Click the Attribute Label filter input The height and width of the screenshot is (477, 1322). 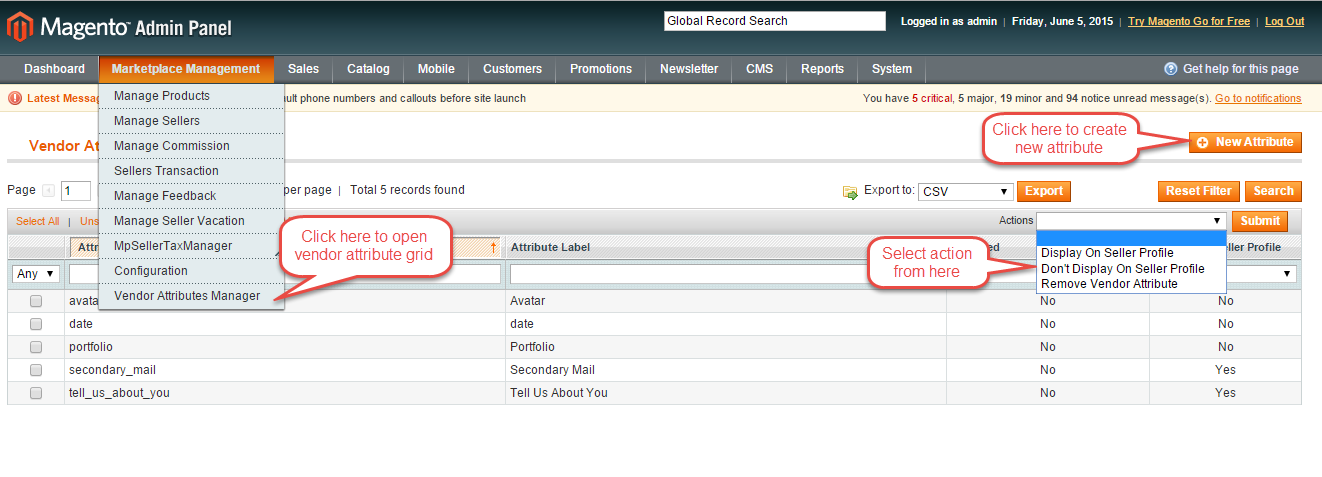click(x=727, y=274)
